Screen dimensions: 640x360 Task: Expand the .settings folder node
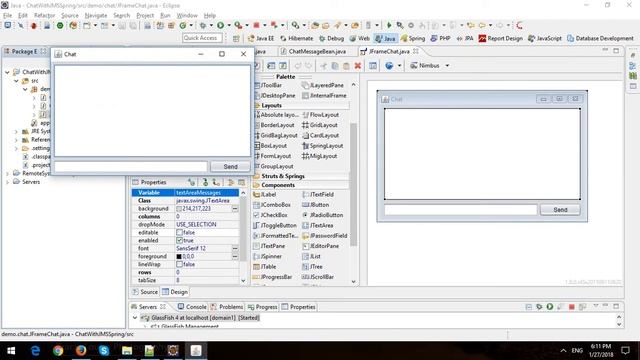coord(16,149)
